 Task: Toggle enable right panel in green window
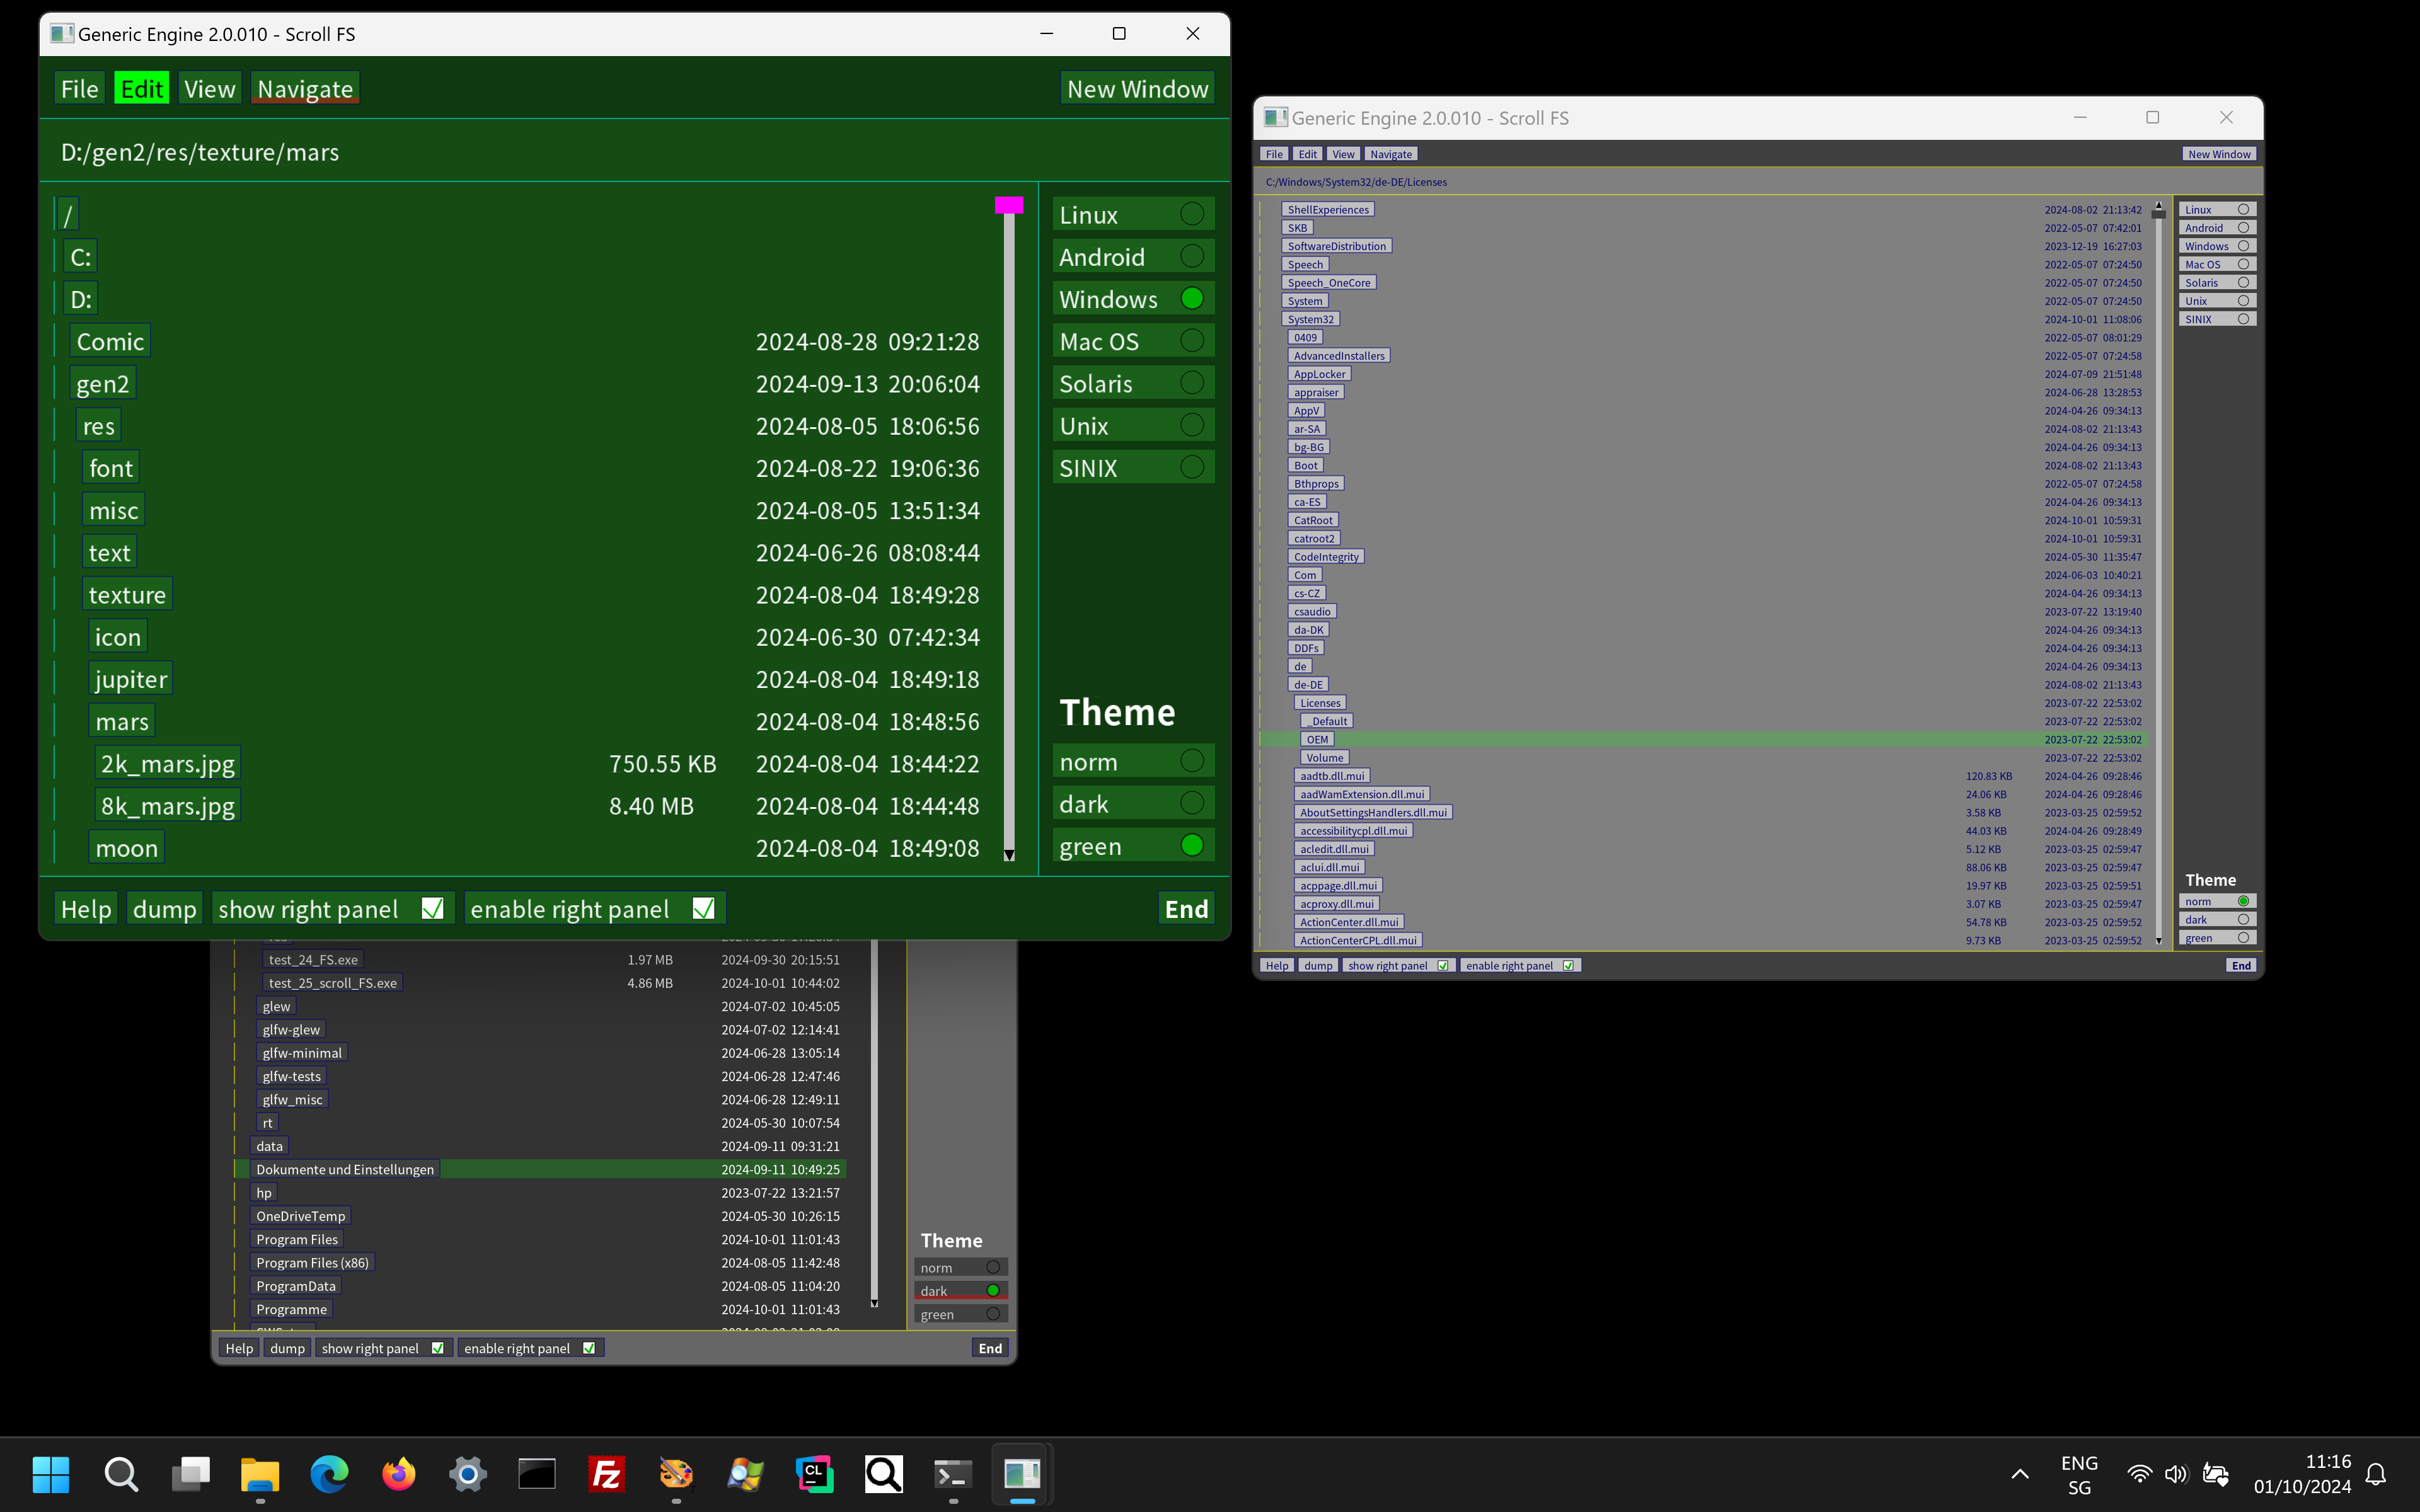click(703, 908)
